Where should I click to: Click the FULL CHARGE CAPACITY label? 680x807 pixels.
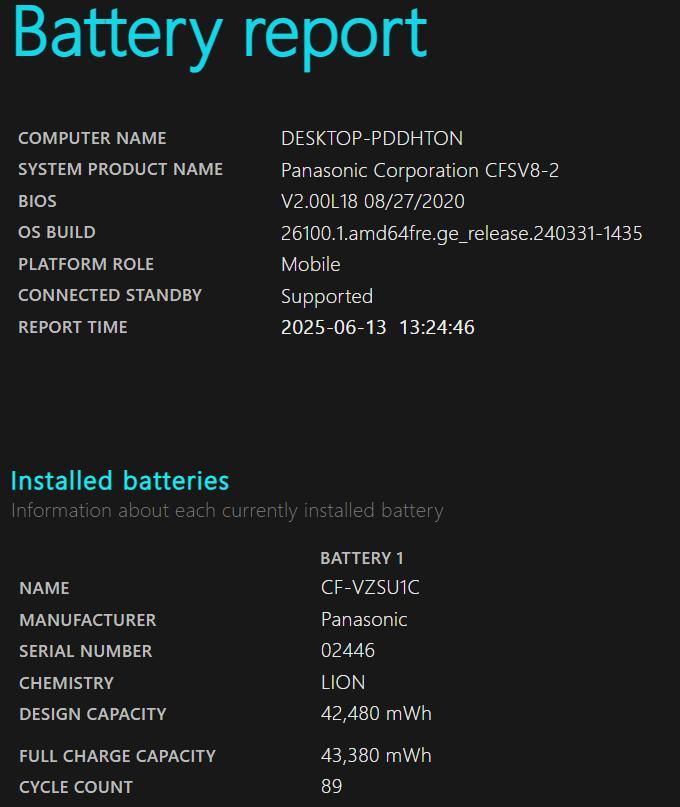(117, 756)
